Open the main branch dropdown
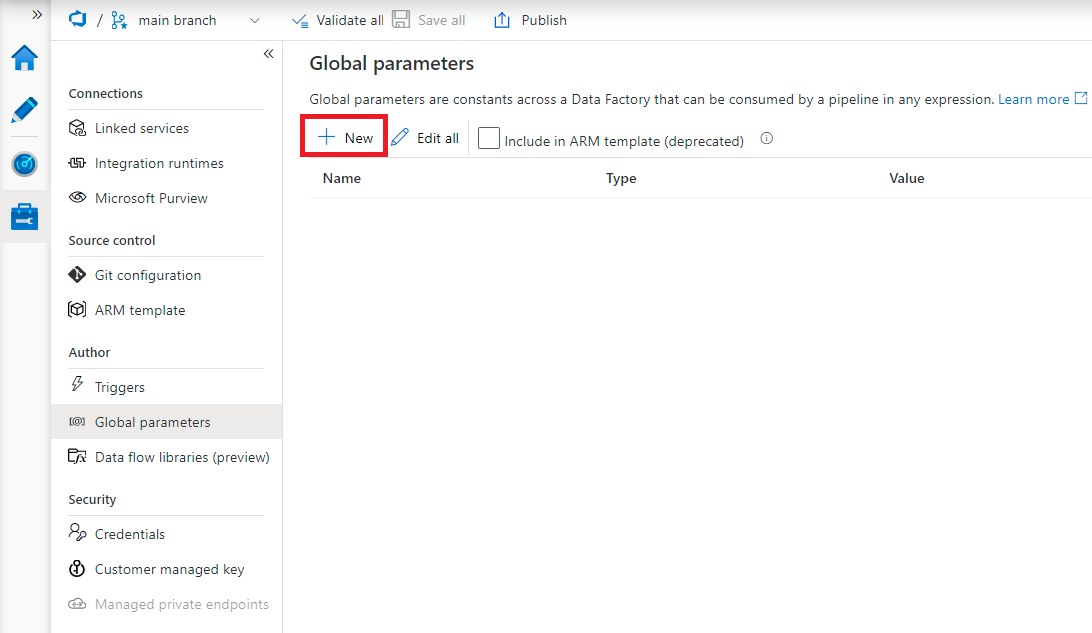Screen dimensions: 1092x633 coord(253,20)
